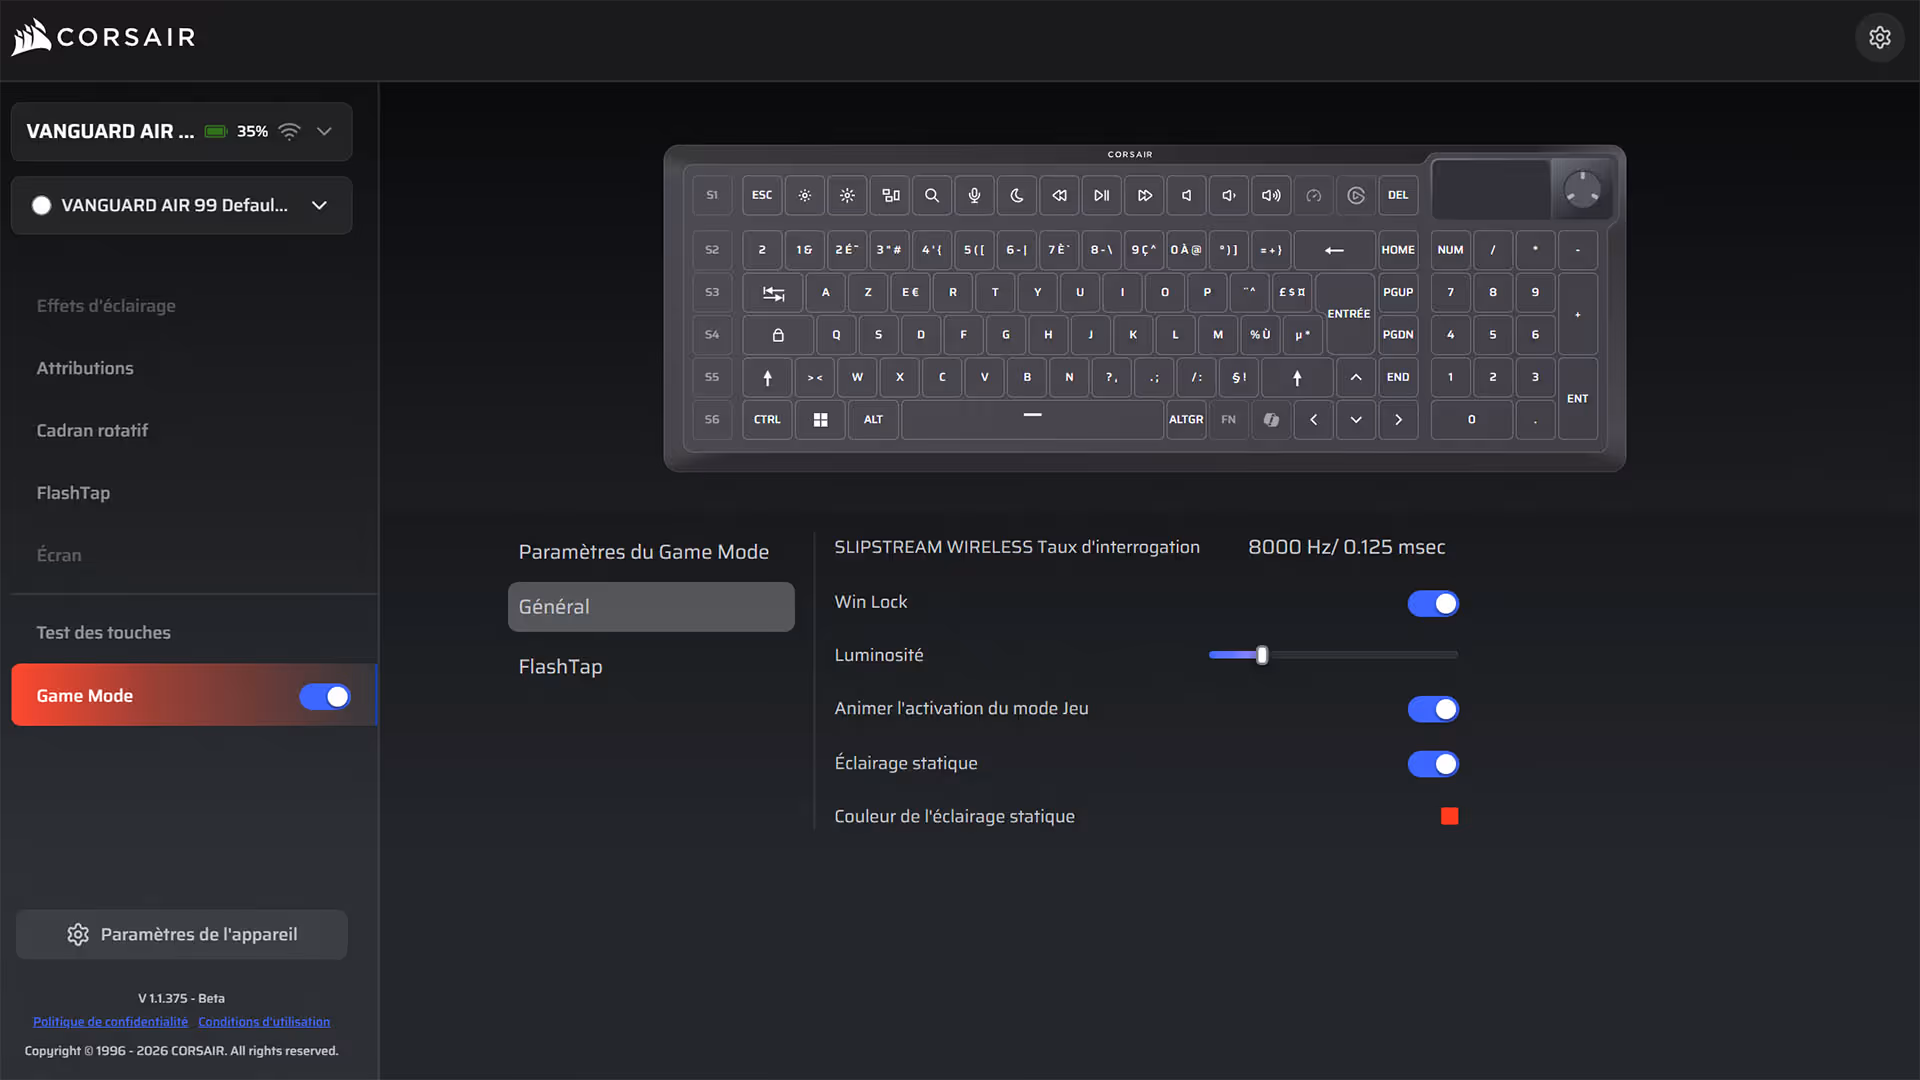Toggle Game Mode switch in sidebar
Screen dimensions: 1920x1080
(x=325, y=696)
